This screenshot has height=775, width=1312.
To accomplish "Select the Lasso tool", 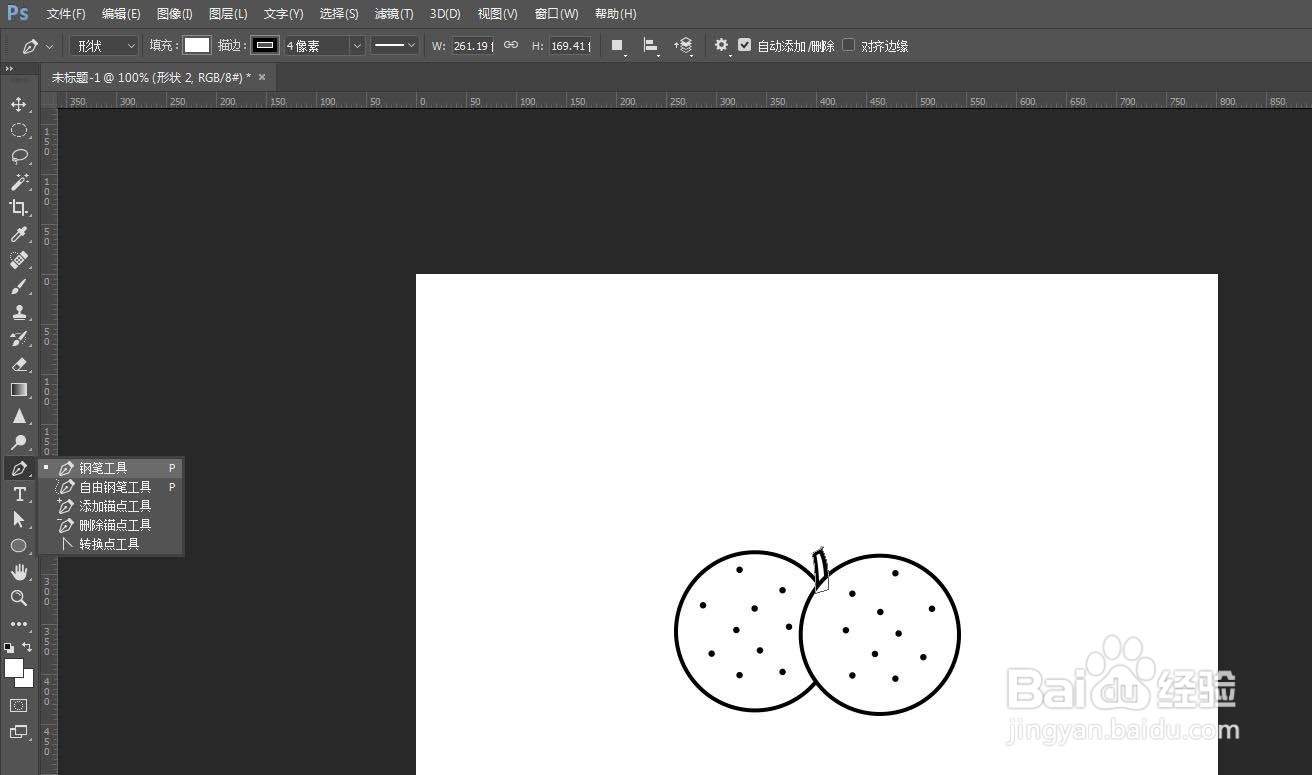I will (x=19, y=156).
